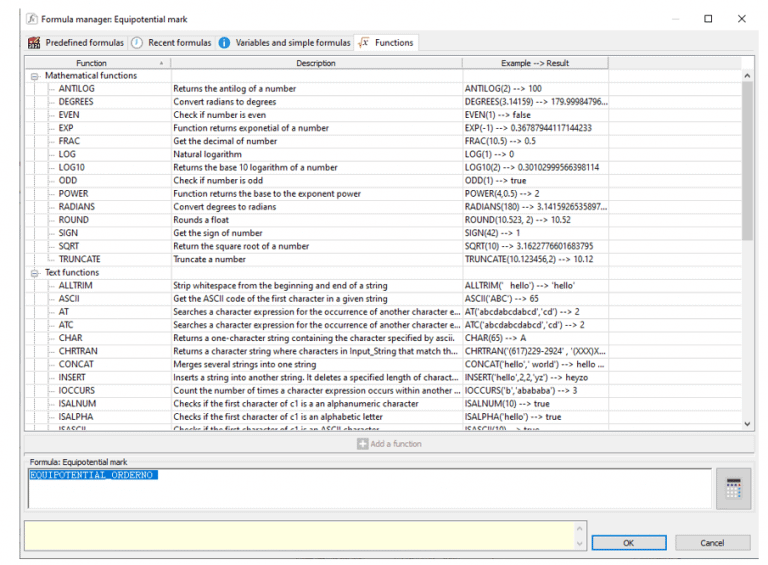Select the SQRT function
The width and height of the screenshot is (768, 565).
click(69, 246)
